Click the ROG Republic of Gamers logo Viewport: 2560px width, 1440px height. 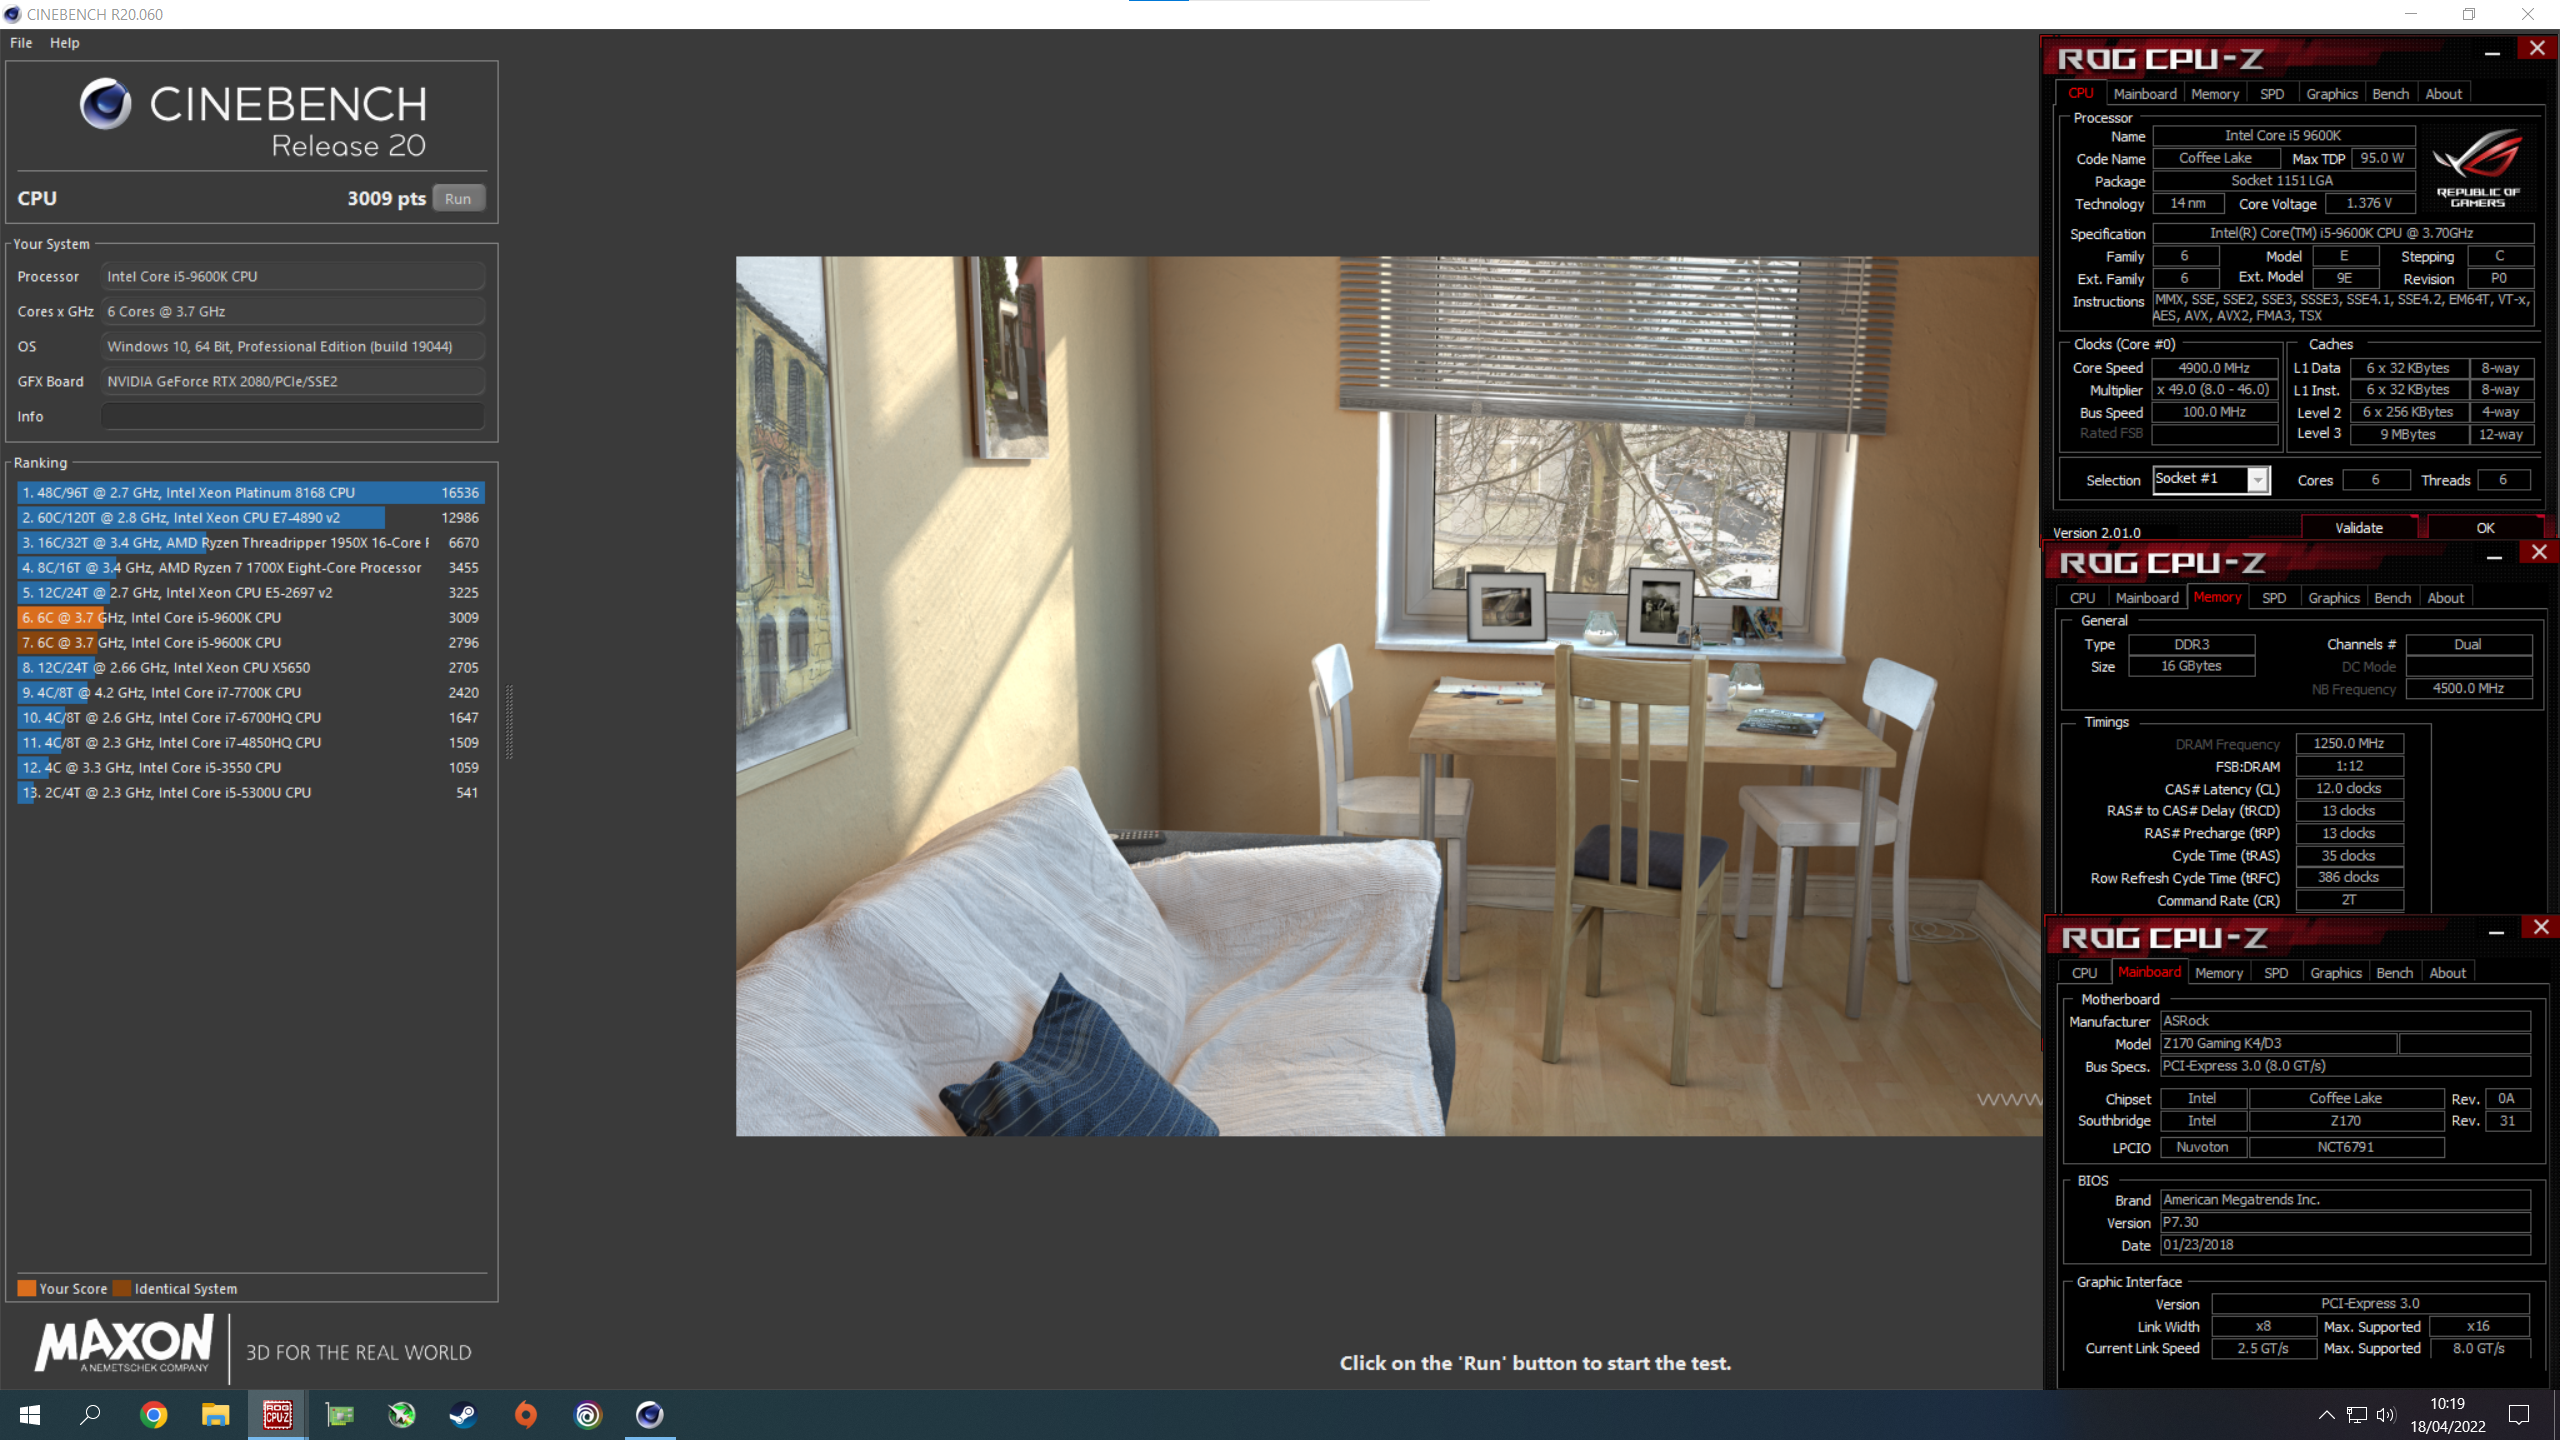point(2477,169)
